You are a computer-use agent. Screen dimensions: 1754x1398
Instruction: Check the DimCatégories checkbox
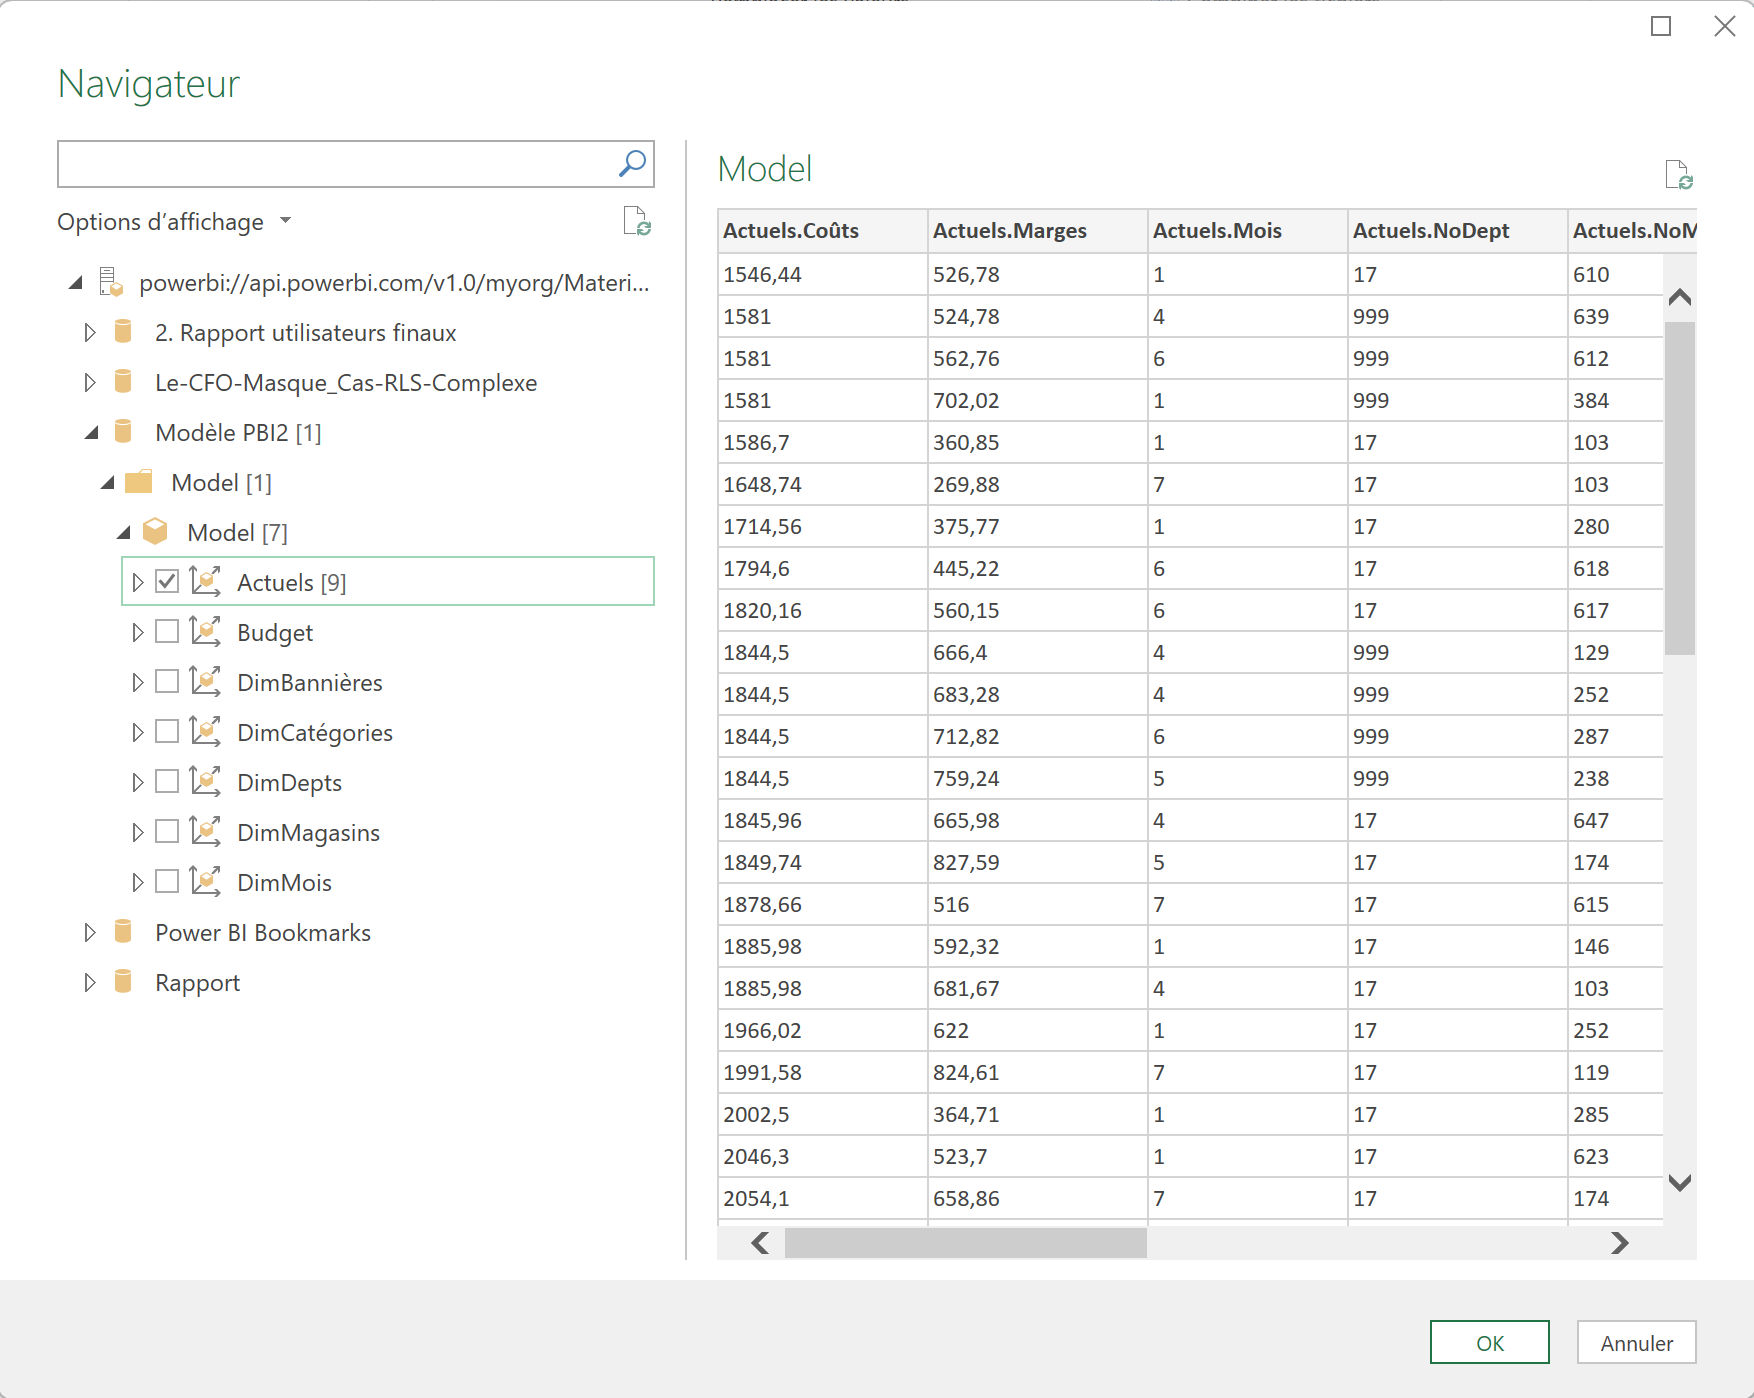[167, 731]
